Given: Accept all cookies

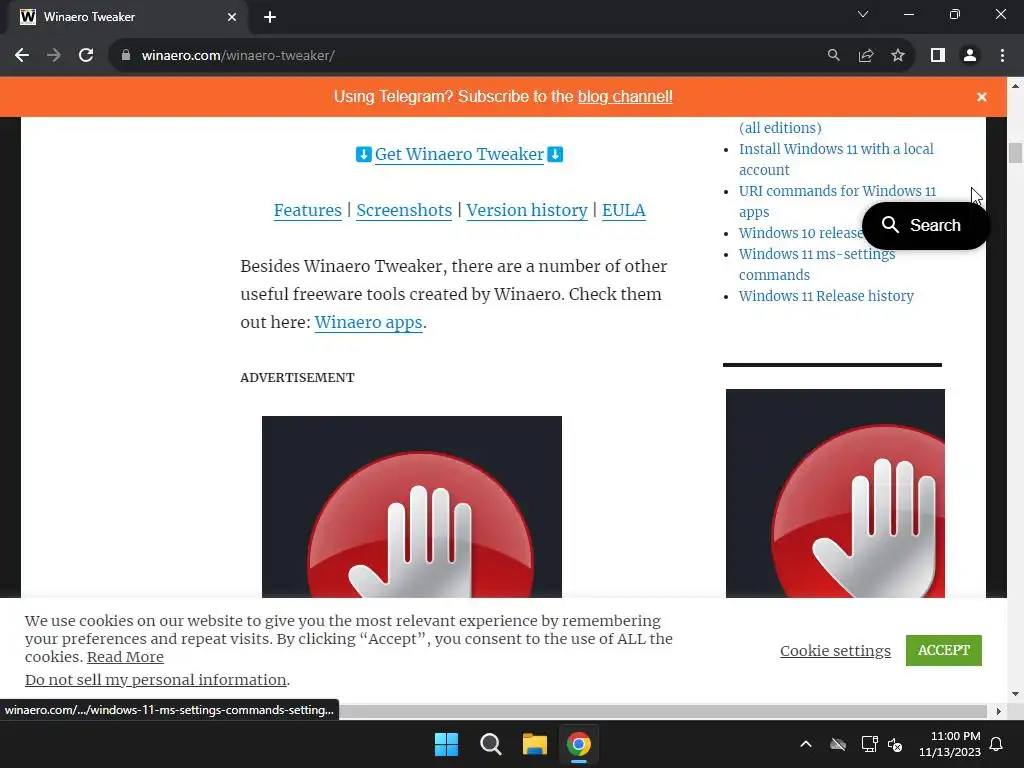Looking at the screenshot, I should [944, 650].
